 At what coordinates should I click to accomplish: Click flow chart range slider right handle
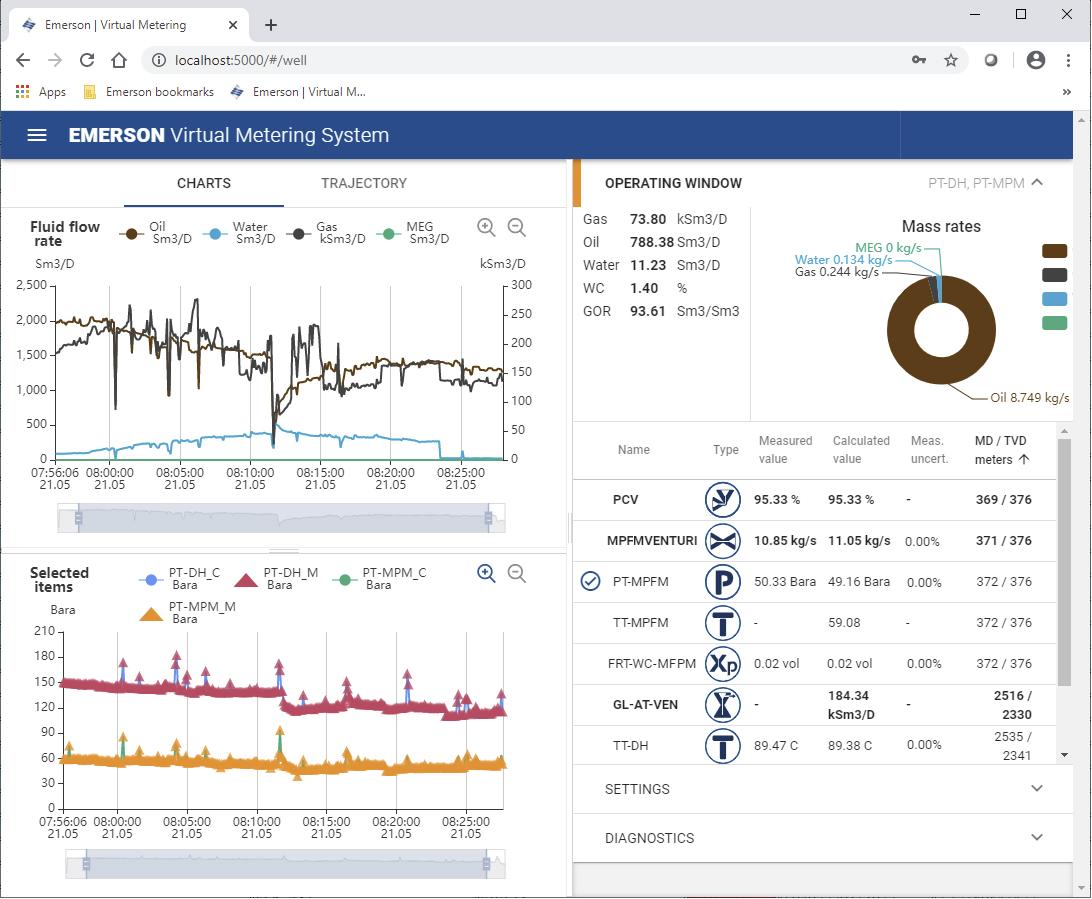488,518
